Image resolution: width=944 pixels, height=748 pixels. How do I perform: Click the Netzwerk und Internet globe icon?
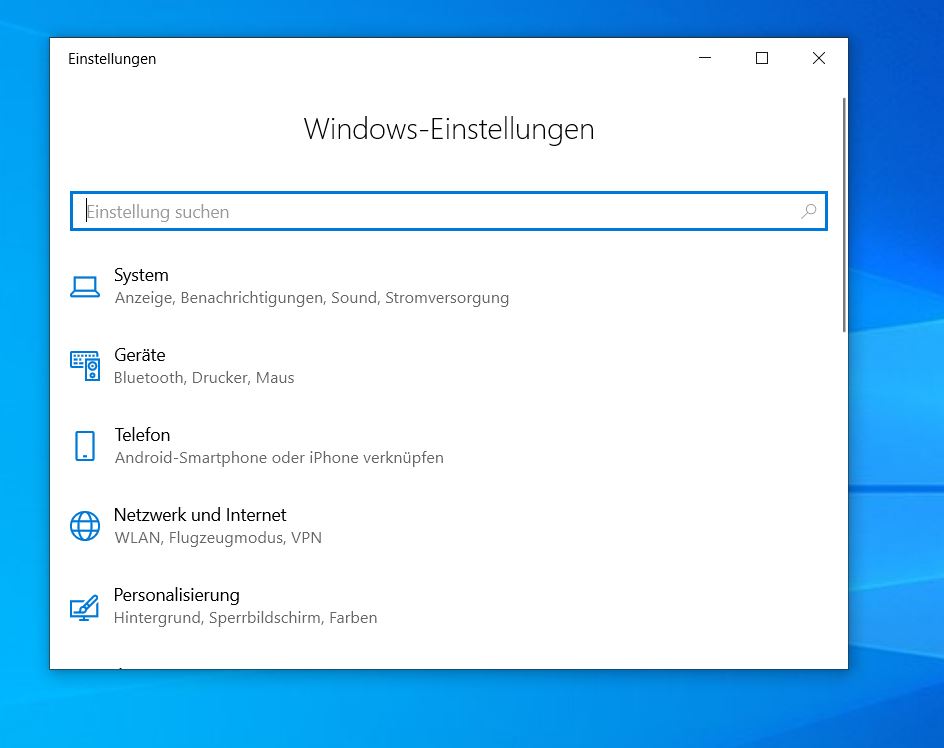[85, 526]
